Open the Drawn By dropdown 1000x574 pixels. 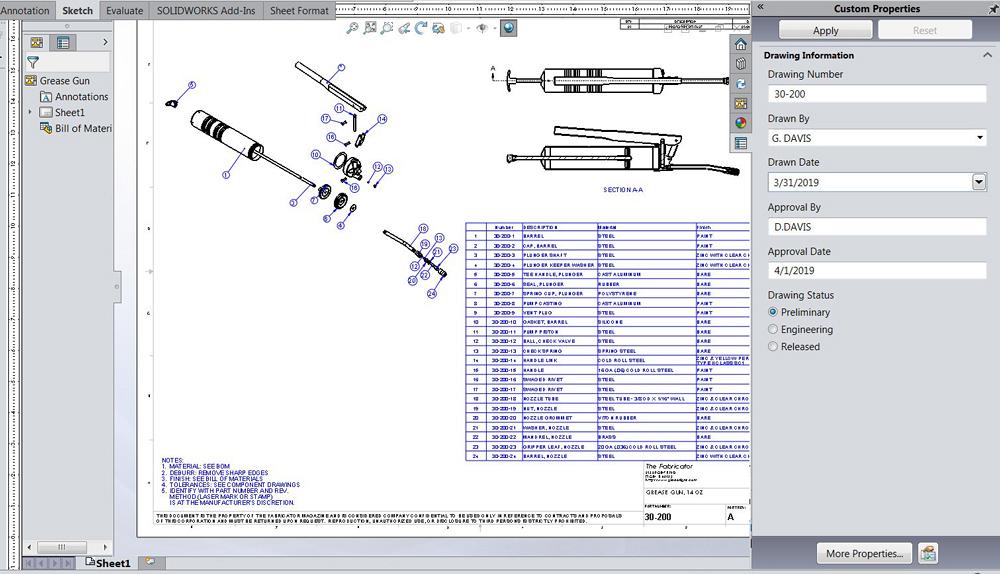(x=979, y=138)
